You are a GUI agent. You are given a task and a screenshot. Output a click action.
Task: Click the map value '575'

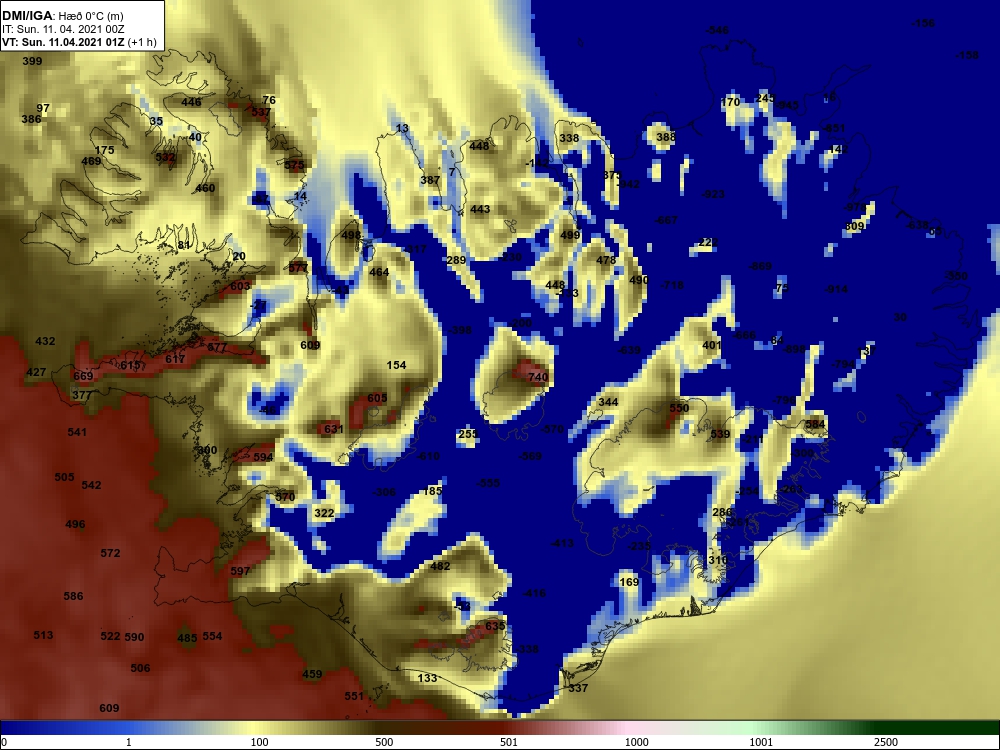click(294, 165)
